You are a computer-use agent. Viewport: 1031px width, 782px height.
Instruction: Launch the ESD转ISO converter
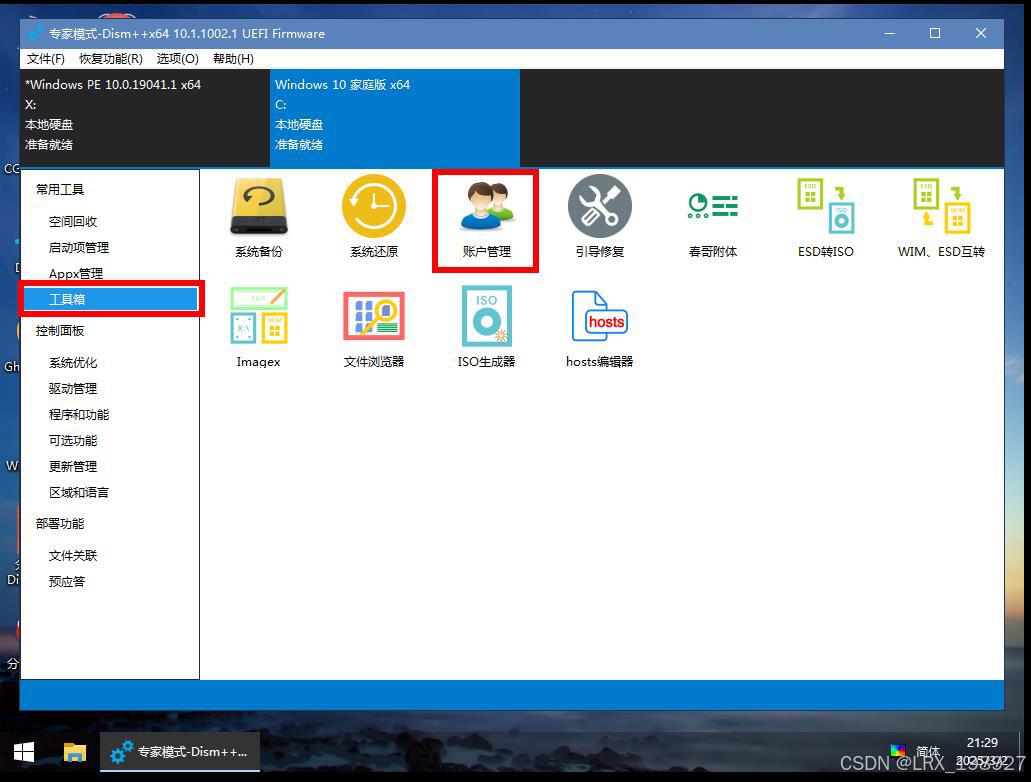point(825,217)
